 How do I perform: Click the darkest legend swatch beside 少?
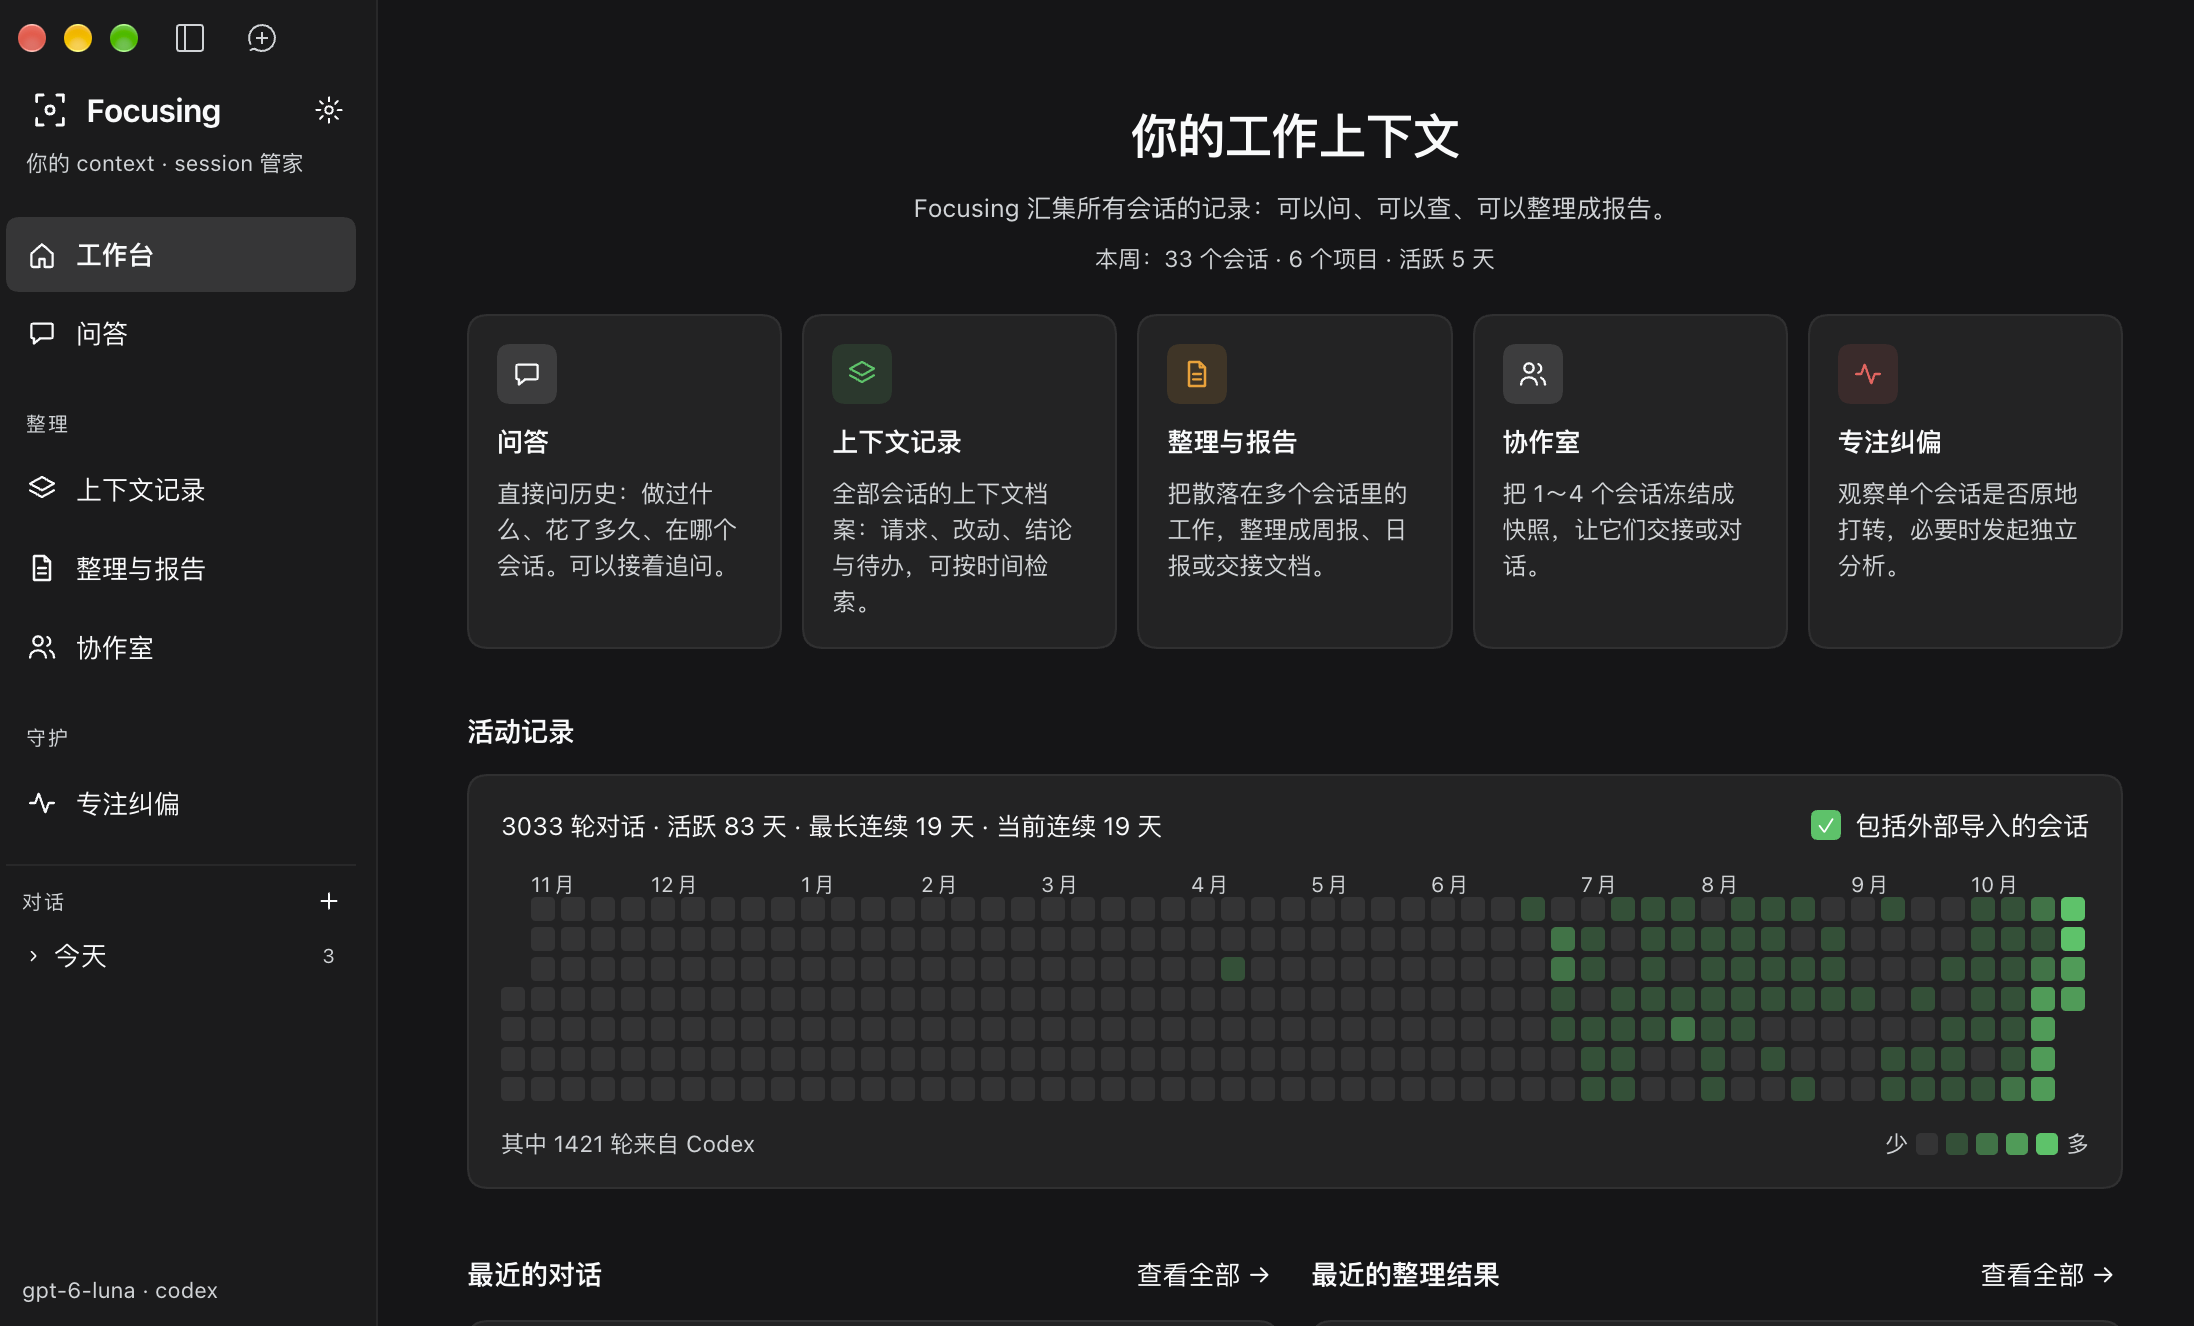tap(1927, 1144)
